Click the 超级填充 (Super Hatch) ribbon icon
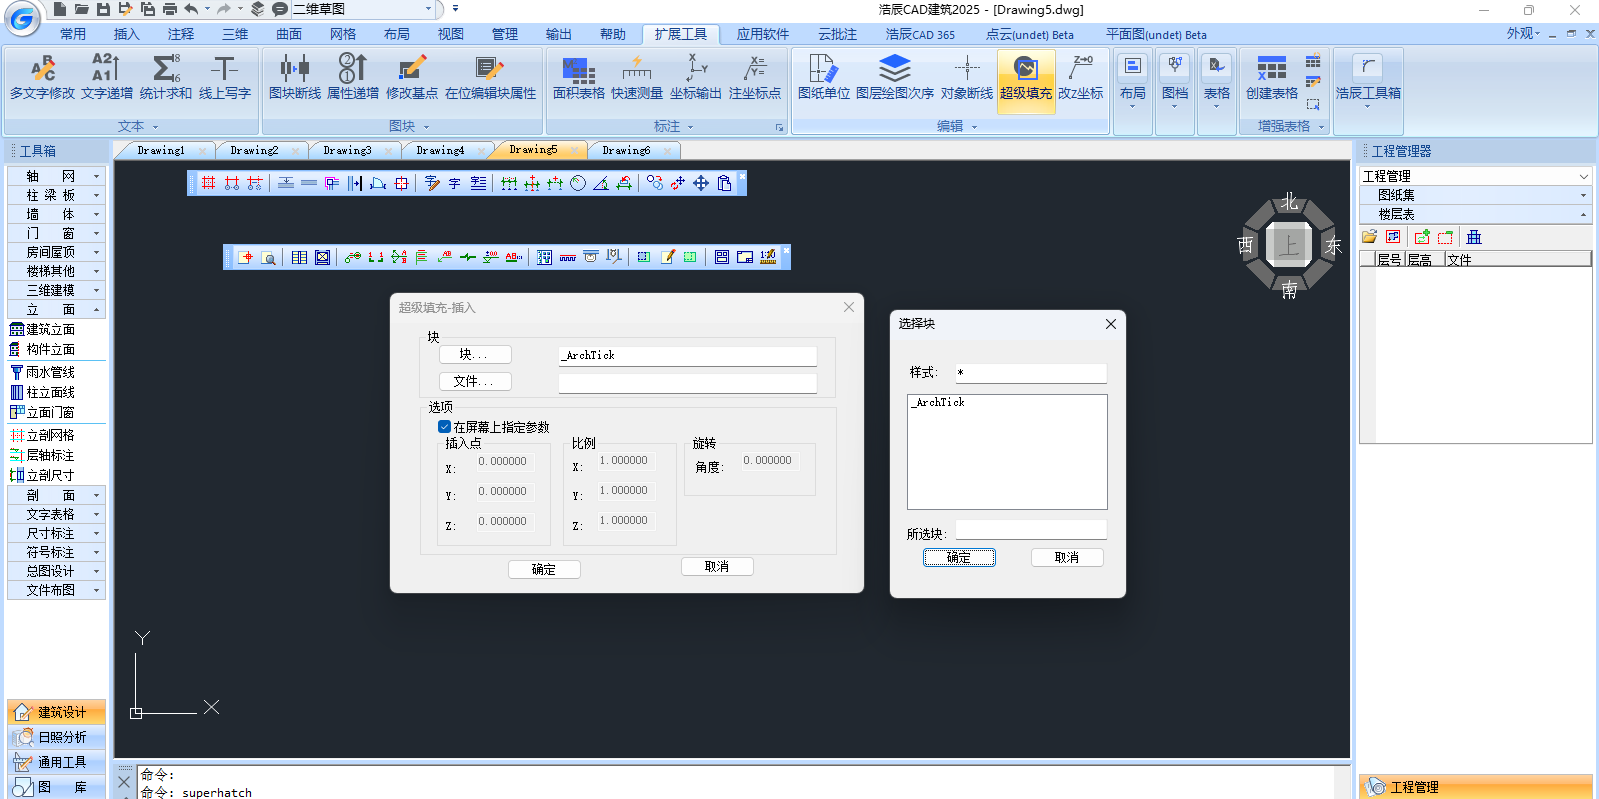Viewport: 1599px width, 799px height. coord(1026,78)
